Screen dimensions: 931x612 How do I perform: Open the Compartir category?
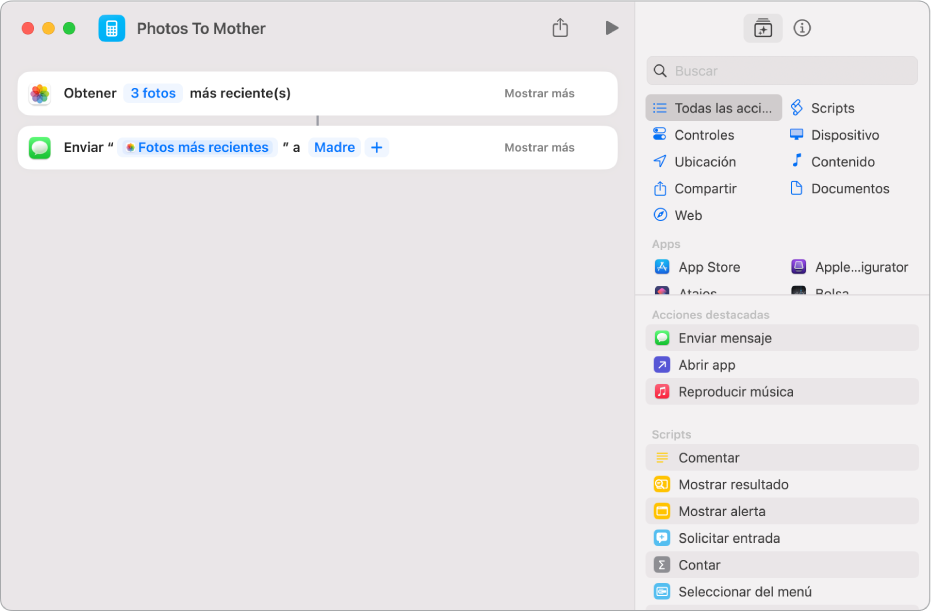695,189
